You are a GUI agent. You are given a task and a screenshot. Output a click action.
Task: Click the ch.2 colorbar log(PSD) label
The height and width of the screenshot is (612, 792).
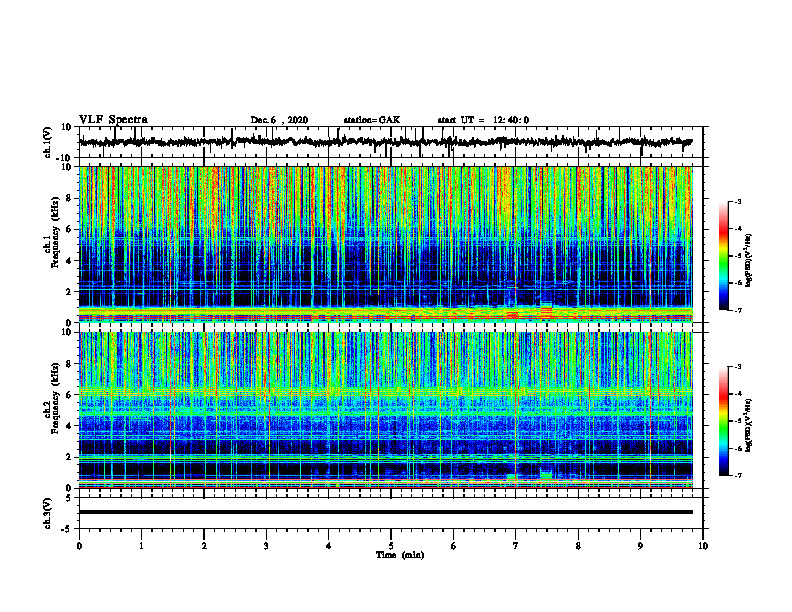pos(749,425)
